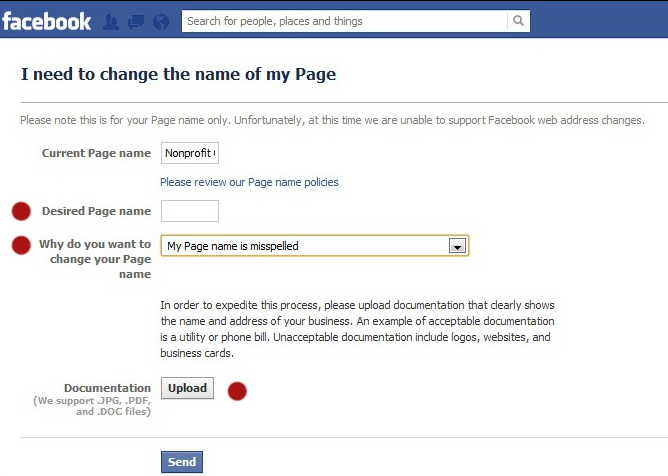Open the 'My Page name is misspelled' dropdown

pyautogui.click(x=315, y=246)
